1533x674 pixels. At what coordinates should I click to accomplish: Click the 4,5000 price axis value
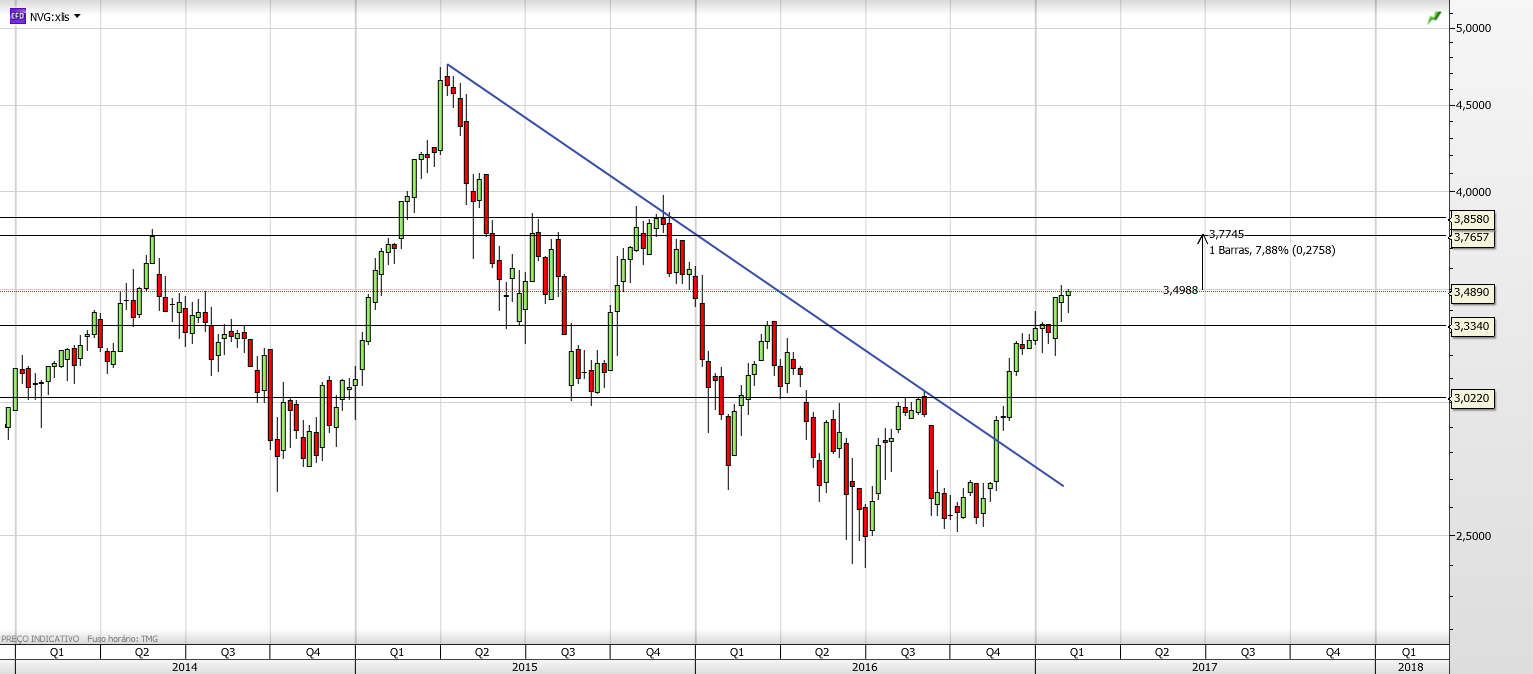tap(1473, 105)
